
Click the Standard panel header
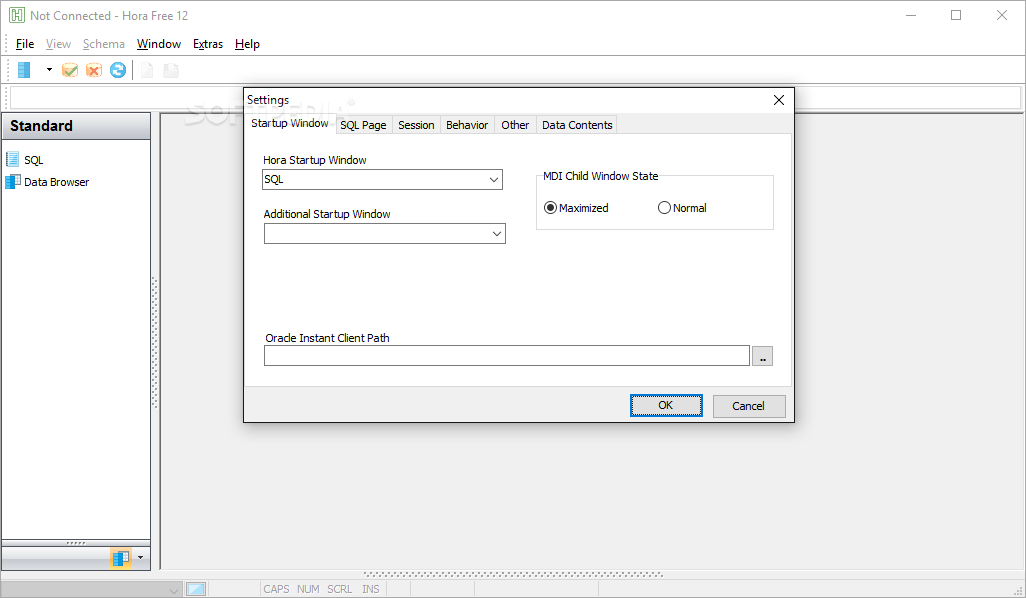pyautogui.click(x=77, y=126)
